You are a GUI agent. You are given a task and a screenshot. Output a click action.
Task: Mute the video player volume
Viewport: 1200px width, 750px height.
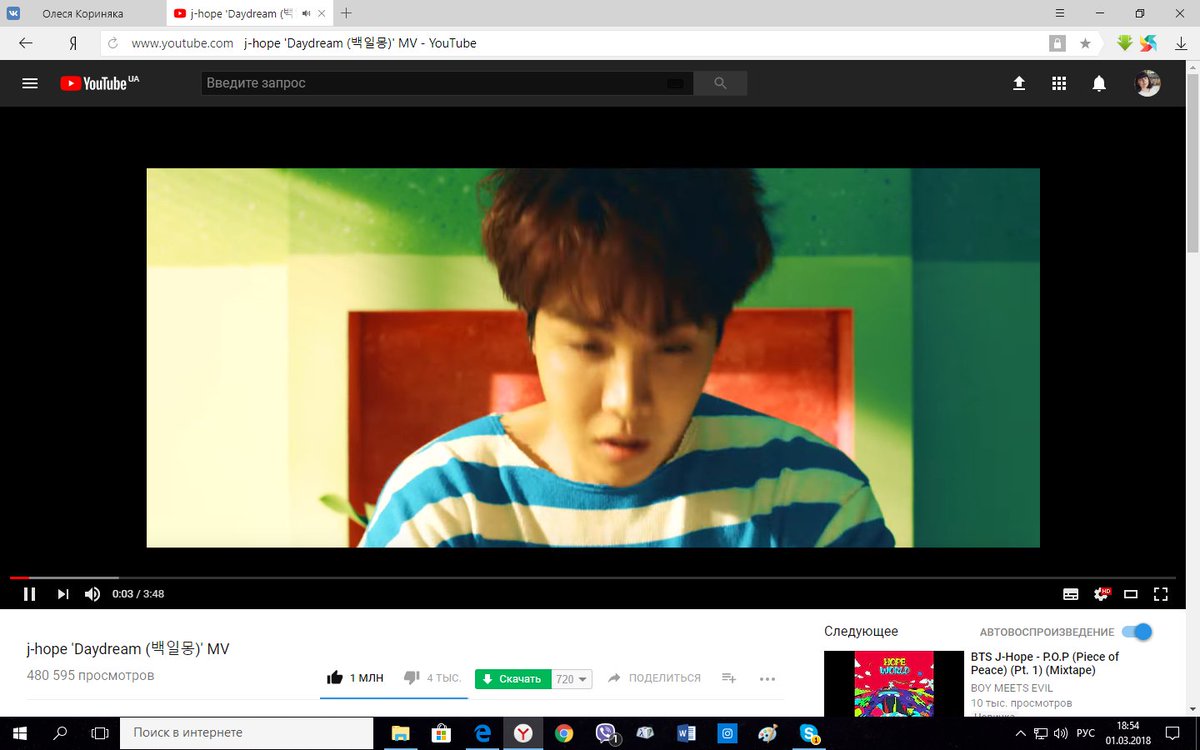[92, 594]
